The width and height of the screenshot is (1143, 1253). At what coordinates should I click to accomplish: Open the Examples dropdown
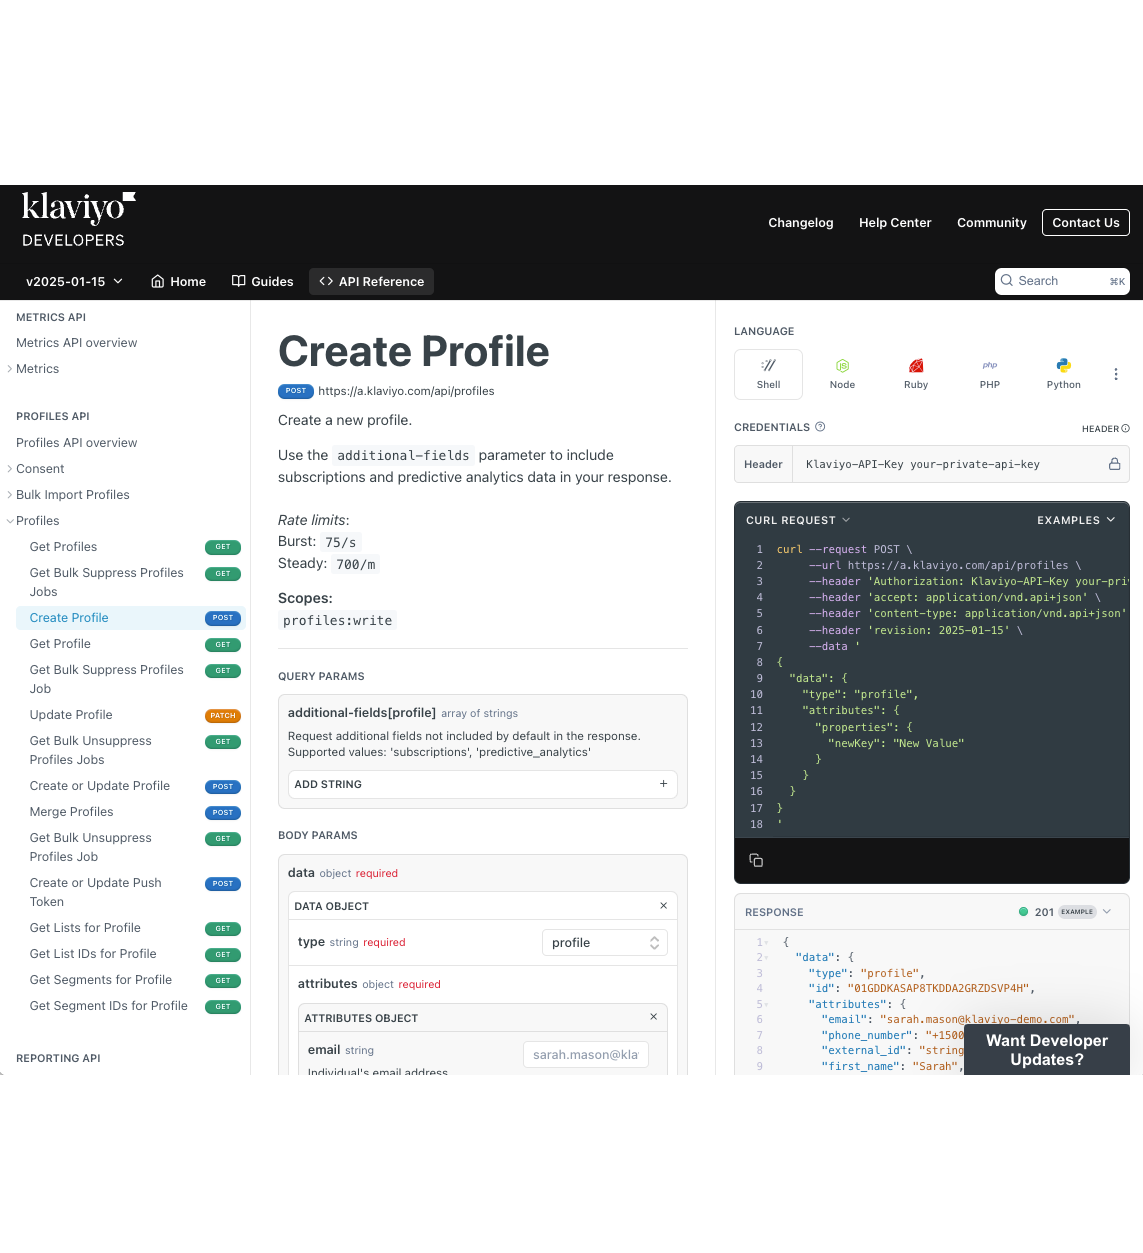click(1076, 520)
